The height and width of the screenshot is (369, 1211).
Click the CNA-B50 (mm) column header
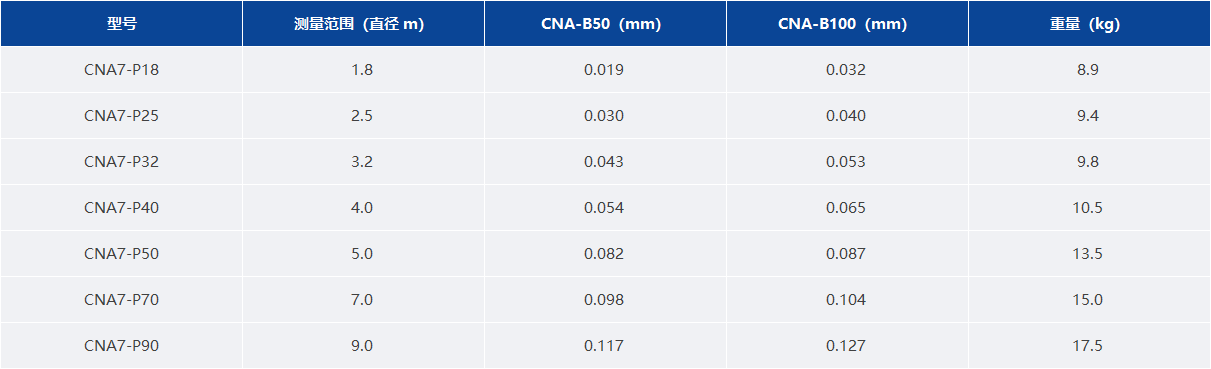(x=604, y=24)
